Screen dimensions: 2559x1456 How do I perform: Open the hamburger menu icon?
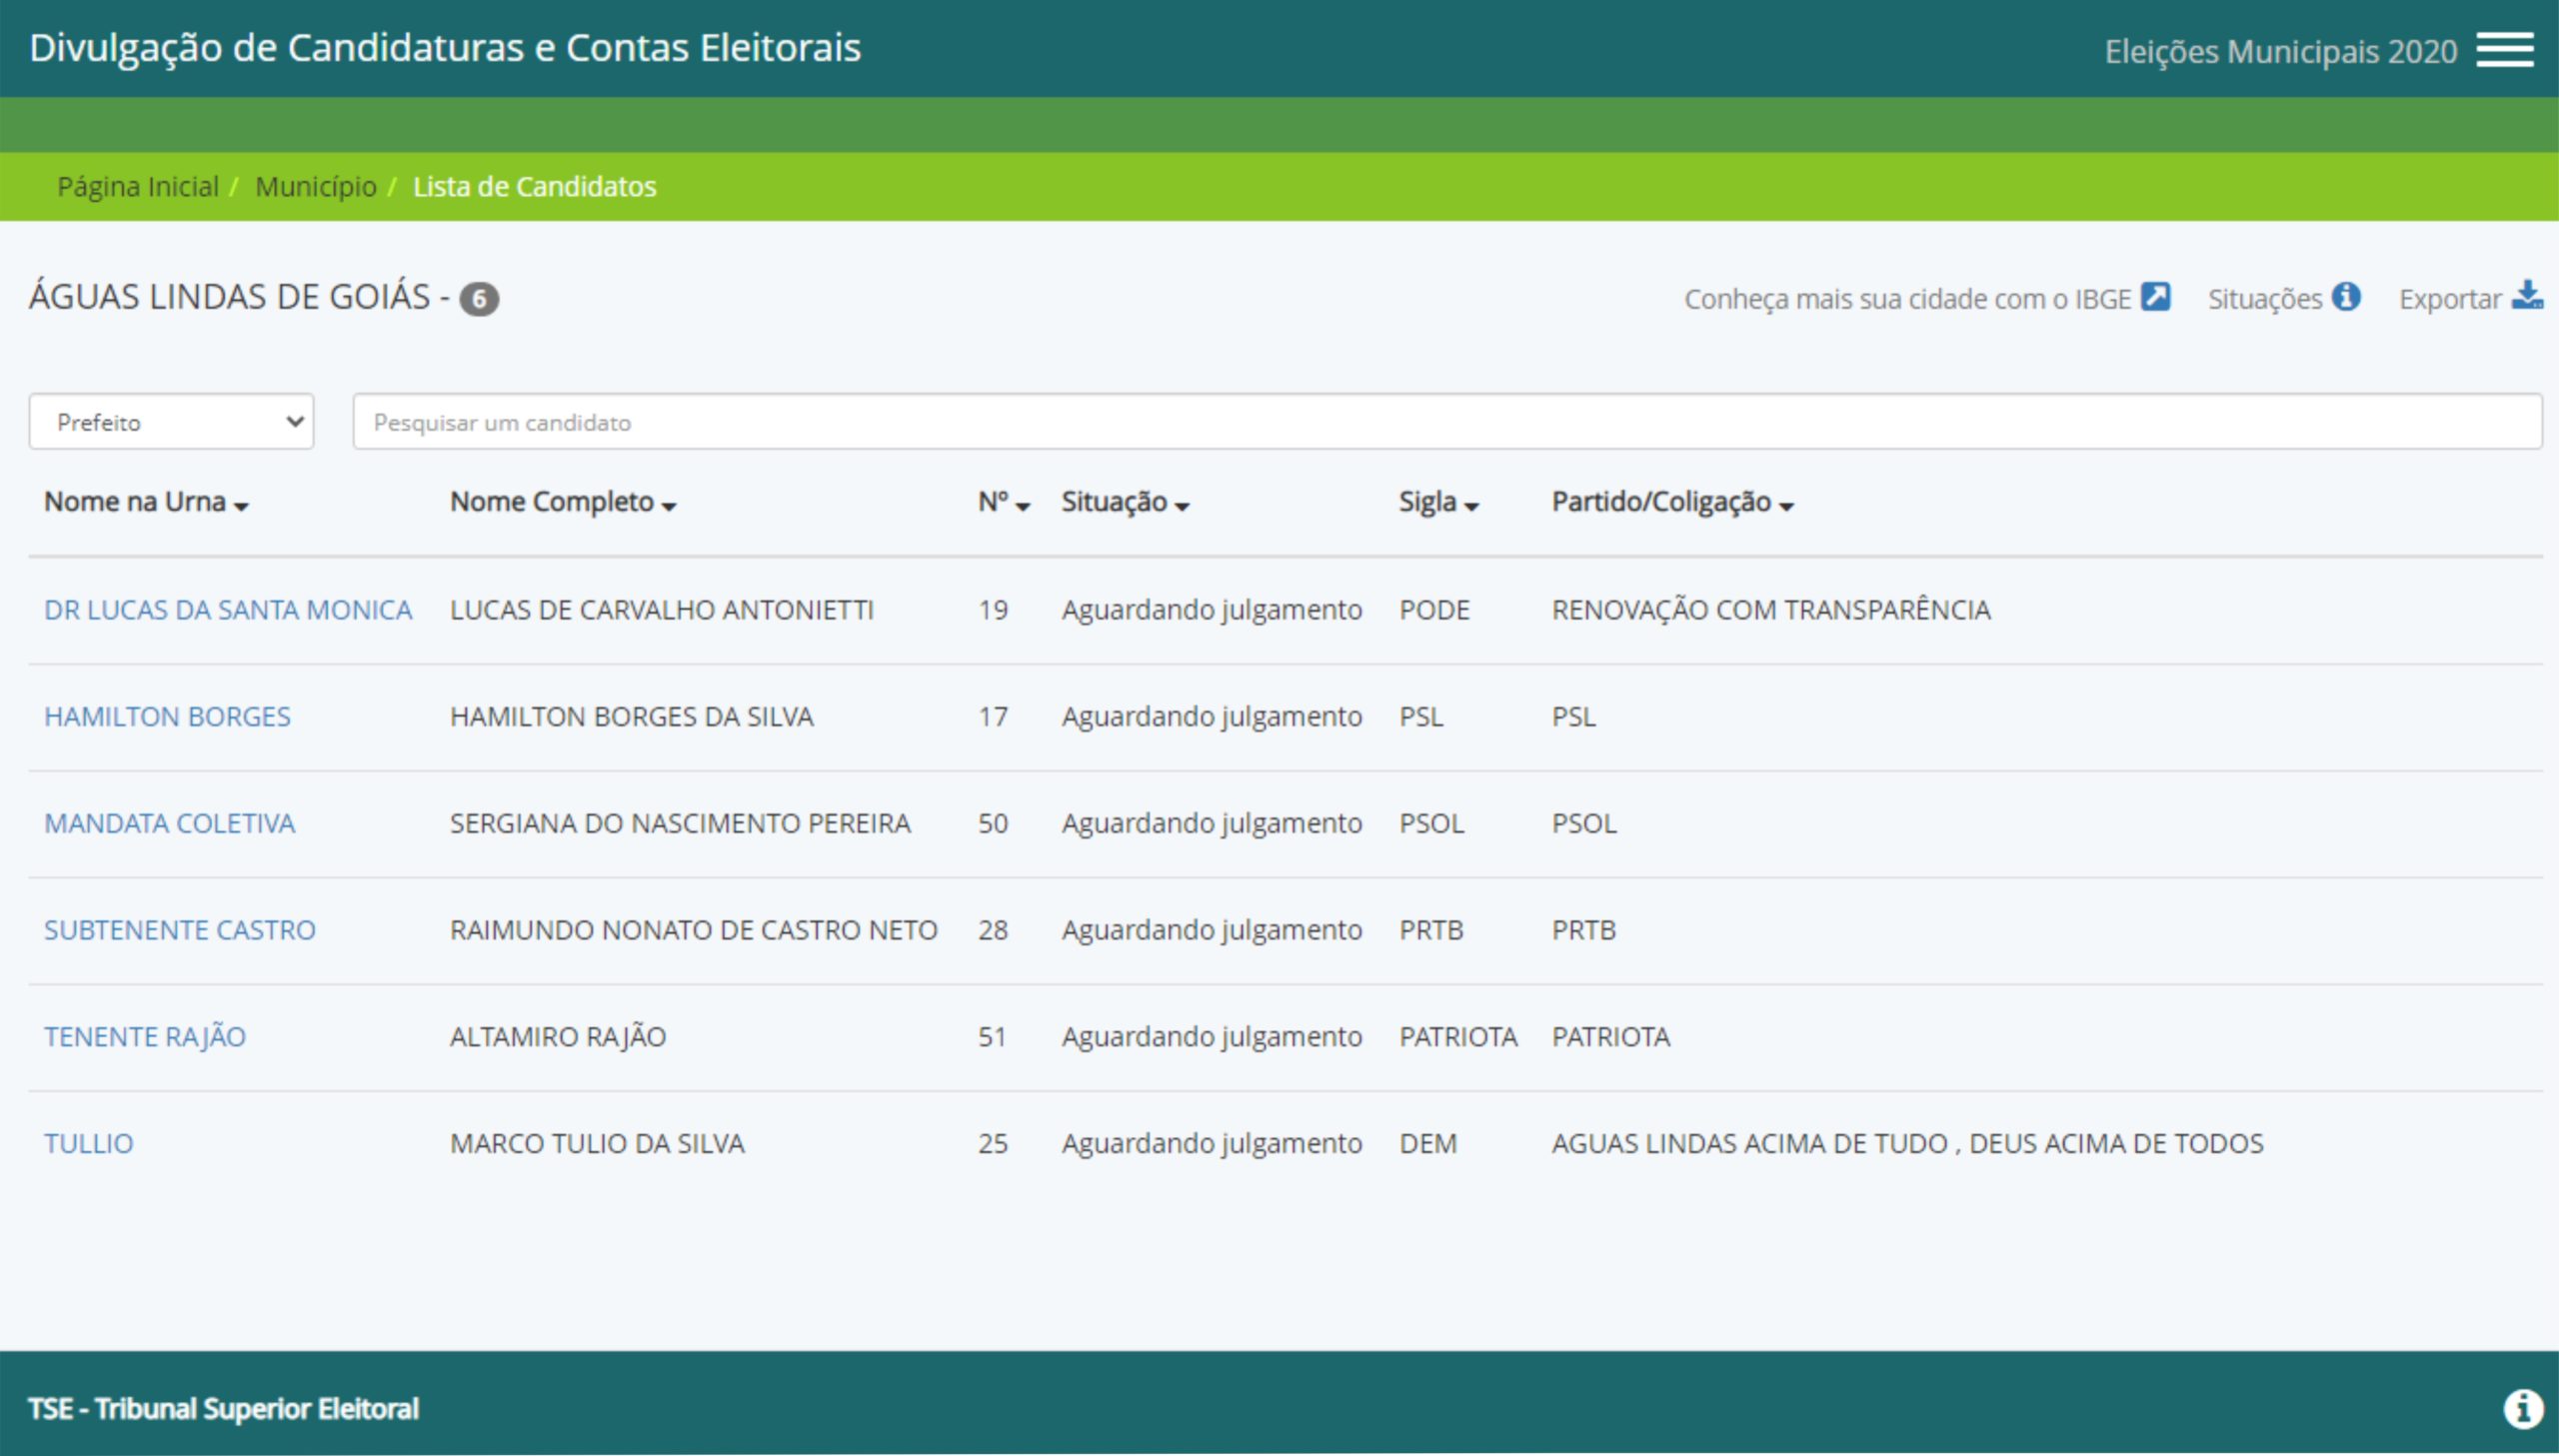pyautogui.click(x=2504, y=50)
